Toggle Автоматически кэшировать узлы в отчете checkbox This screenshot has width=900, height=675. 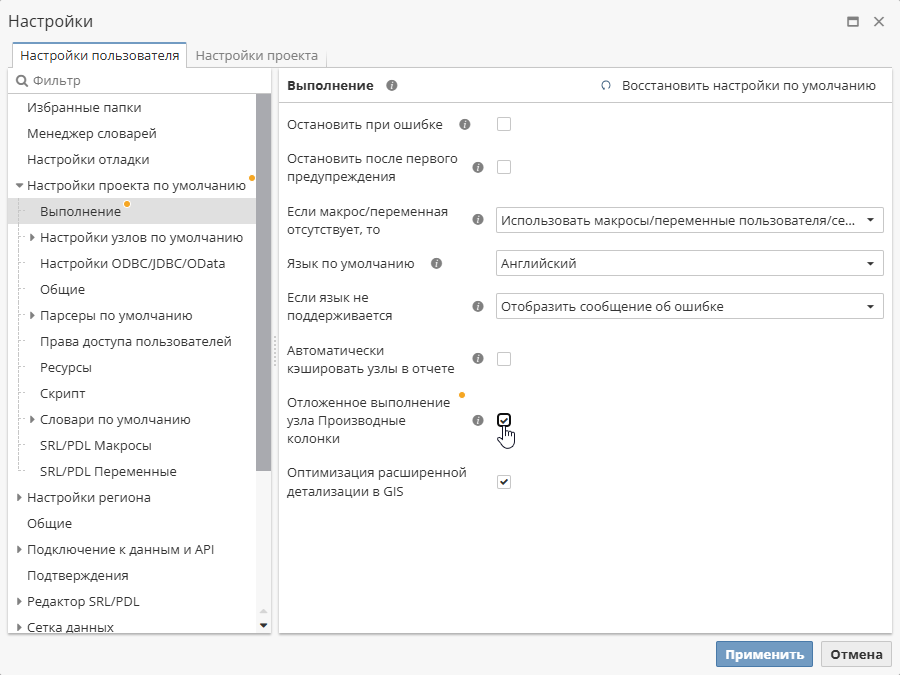(x=504, y=359)
